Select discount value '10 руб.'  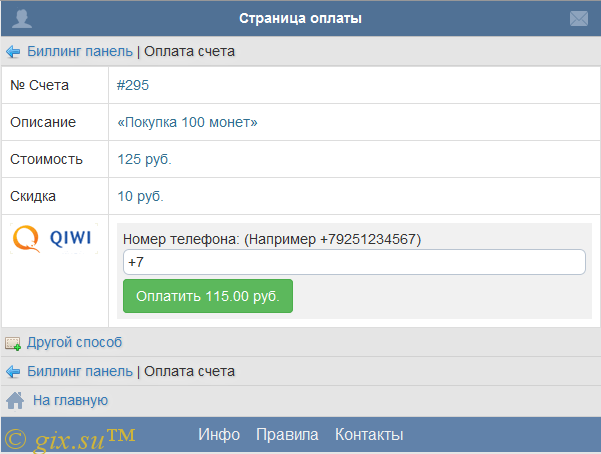(140, 196)
